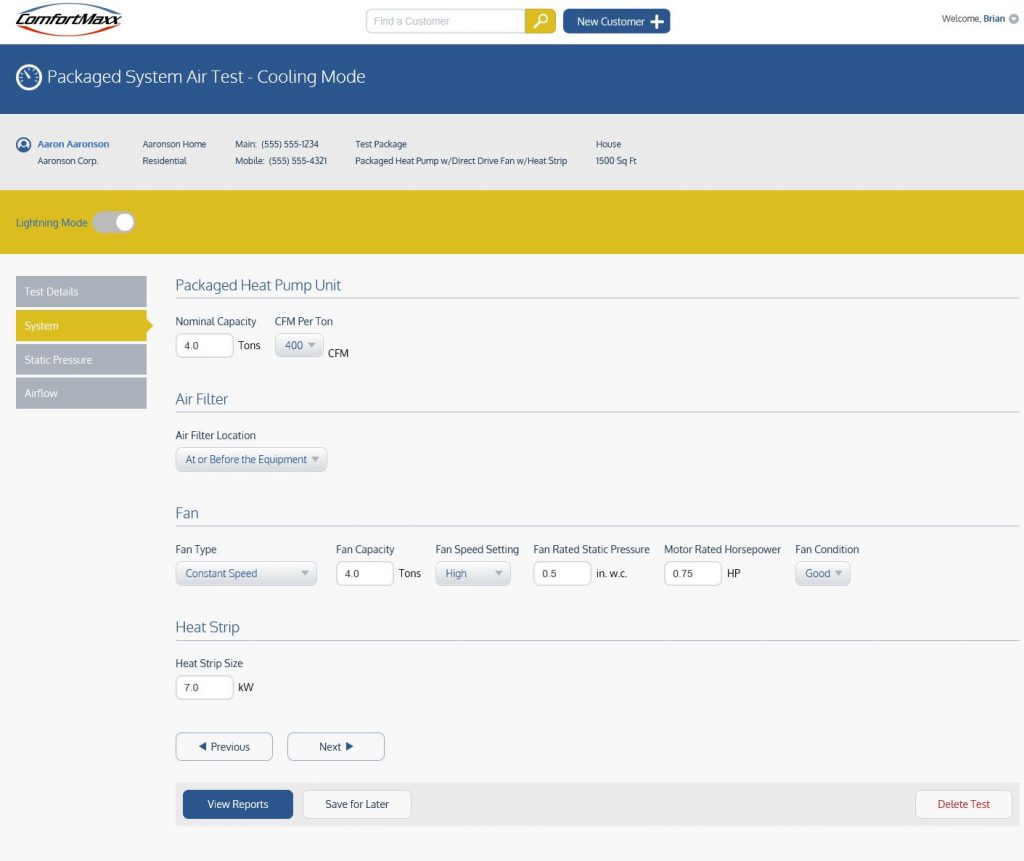This screenshot has width=1024, height=861.
Task: Click the left arrow icon on the Previous button
Action: (x=205, y=746)
